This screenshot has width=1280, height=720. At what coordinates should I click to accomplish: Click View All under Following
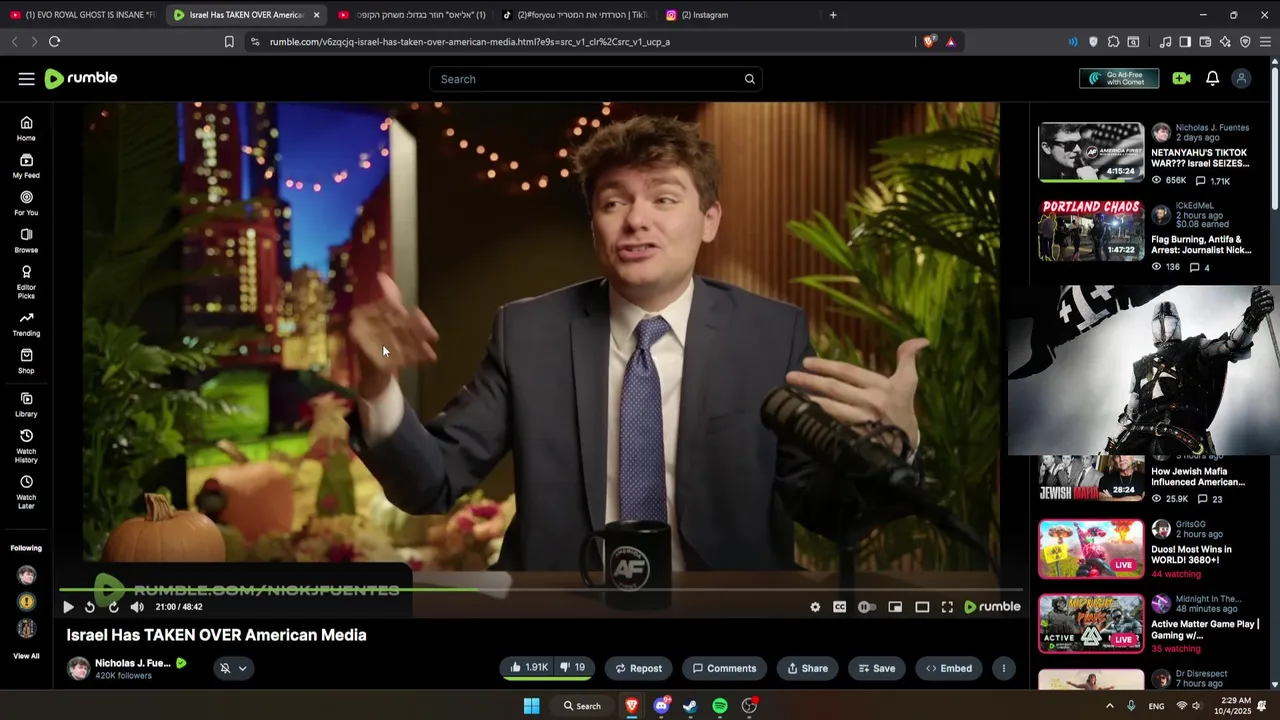pyautogui.click(x=26, y=656)
